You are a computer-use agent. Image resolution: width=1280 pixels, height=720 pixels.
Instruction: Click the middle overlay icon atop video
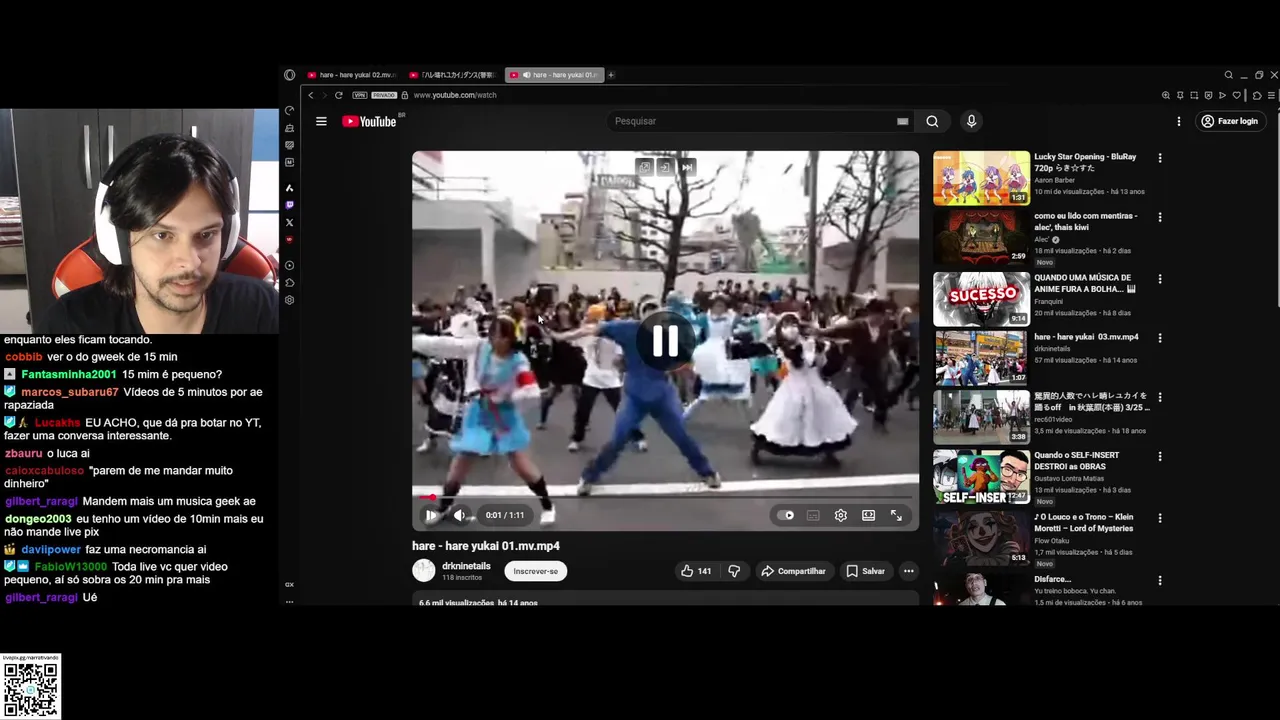(666, 167)
